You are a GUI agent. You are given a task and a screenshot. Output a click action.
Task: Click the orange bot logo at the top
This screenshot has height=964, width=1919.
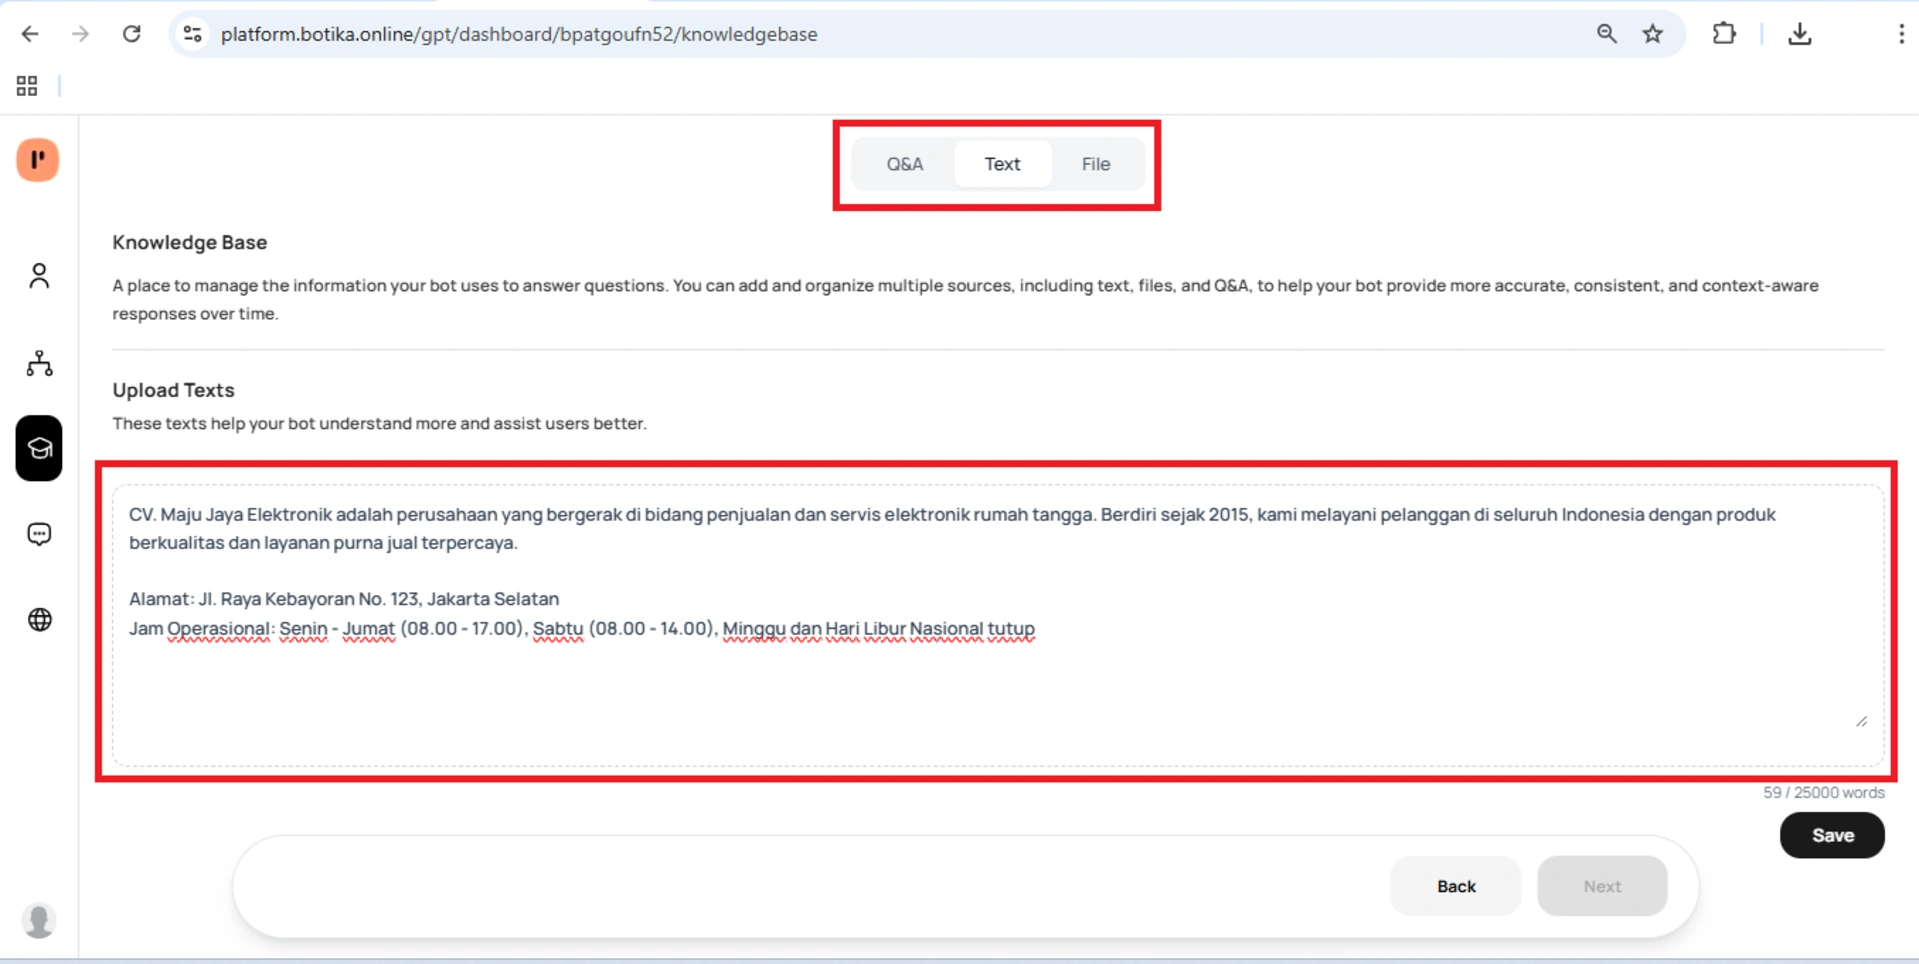coord(38,160)
